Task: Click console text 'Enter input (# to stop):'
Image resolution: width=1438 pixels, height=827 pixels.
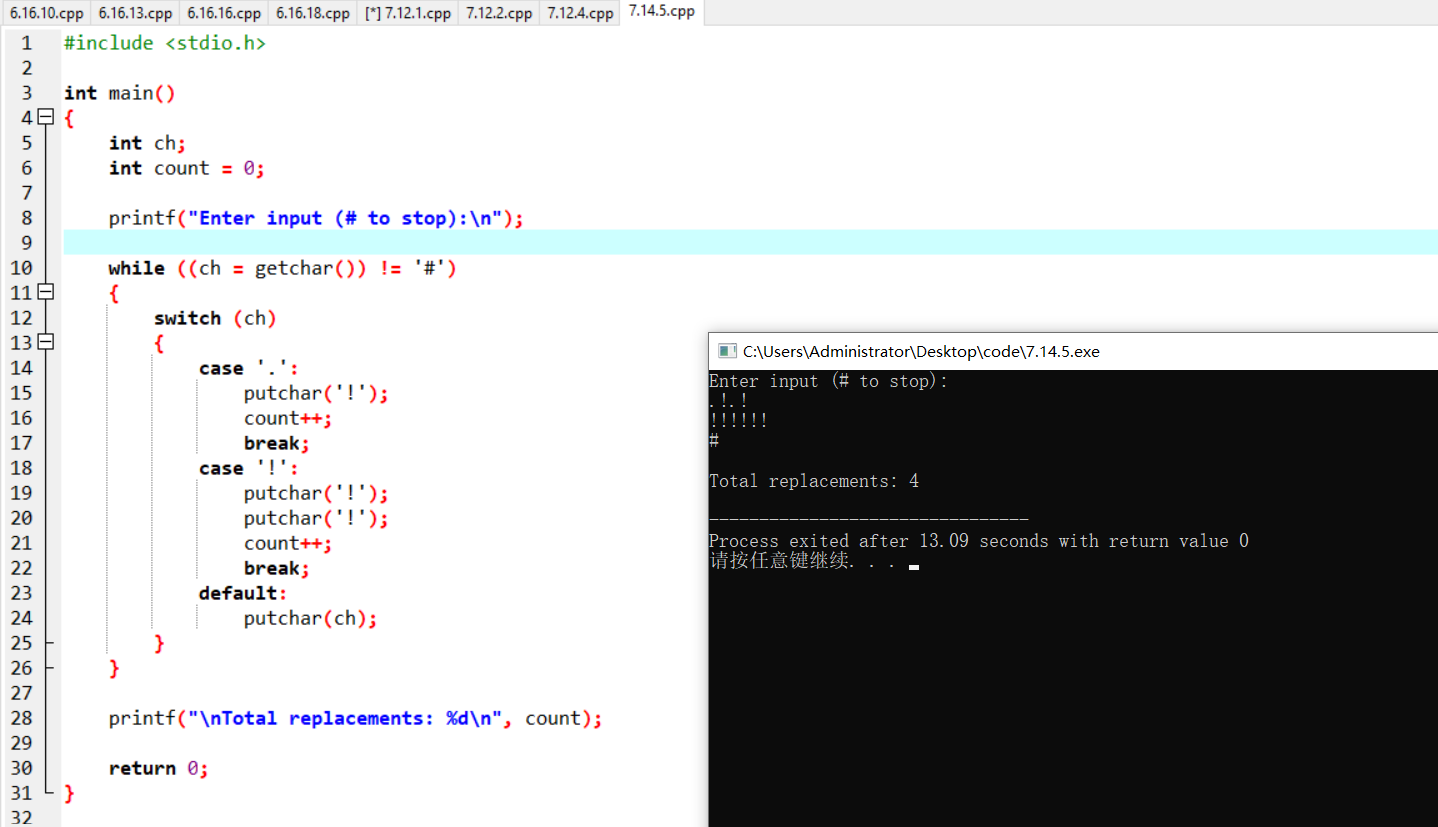Action: [x=829, y=381]
